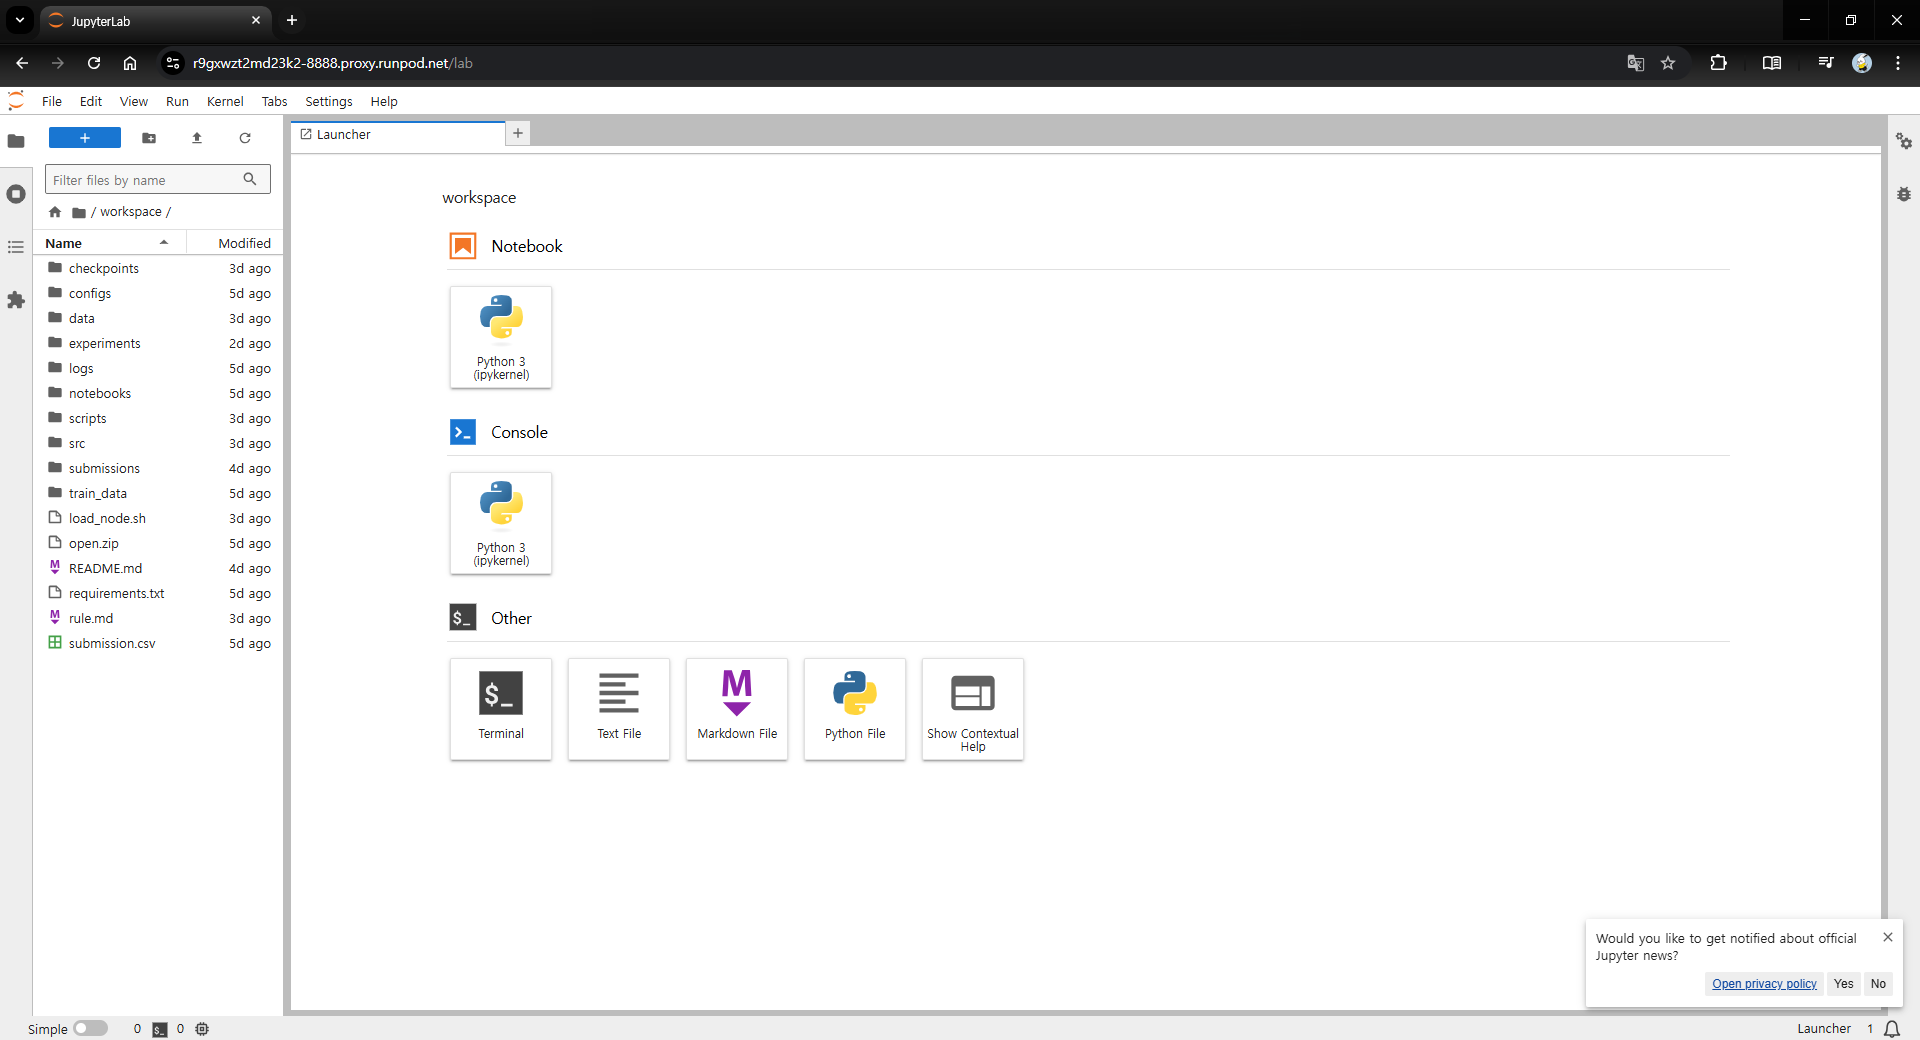Click Launcher label in the status bar
1920x1040 pixels.
pos(1823,1029)
